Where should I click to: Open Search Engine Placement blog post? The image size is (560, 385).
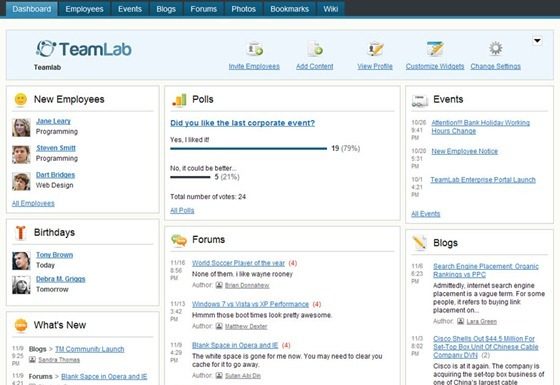pyautogui.click(x=486, y=270)
